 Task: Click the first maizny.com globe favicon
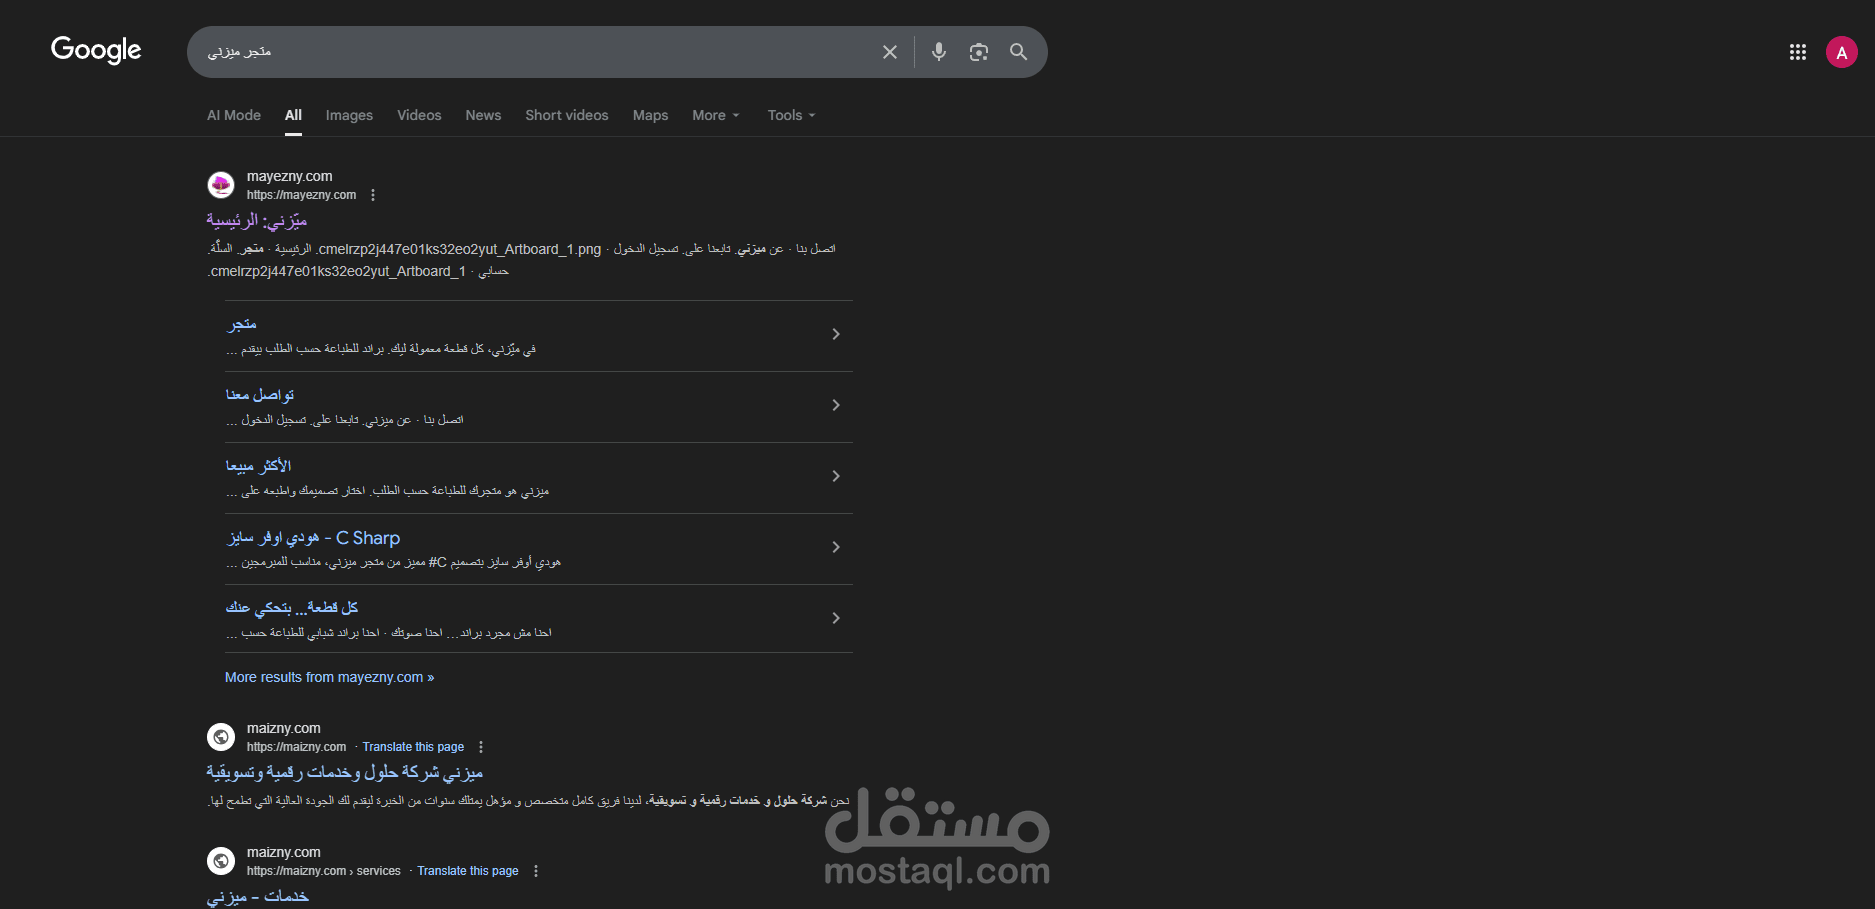pyautogui.click(x=221, y=737)
